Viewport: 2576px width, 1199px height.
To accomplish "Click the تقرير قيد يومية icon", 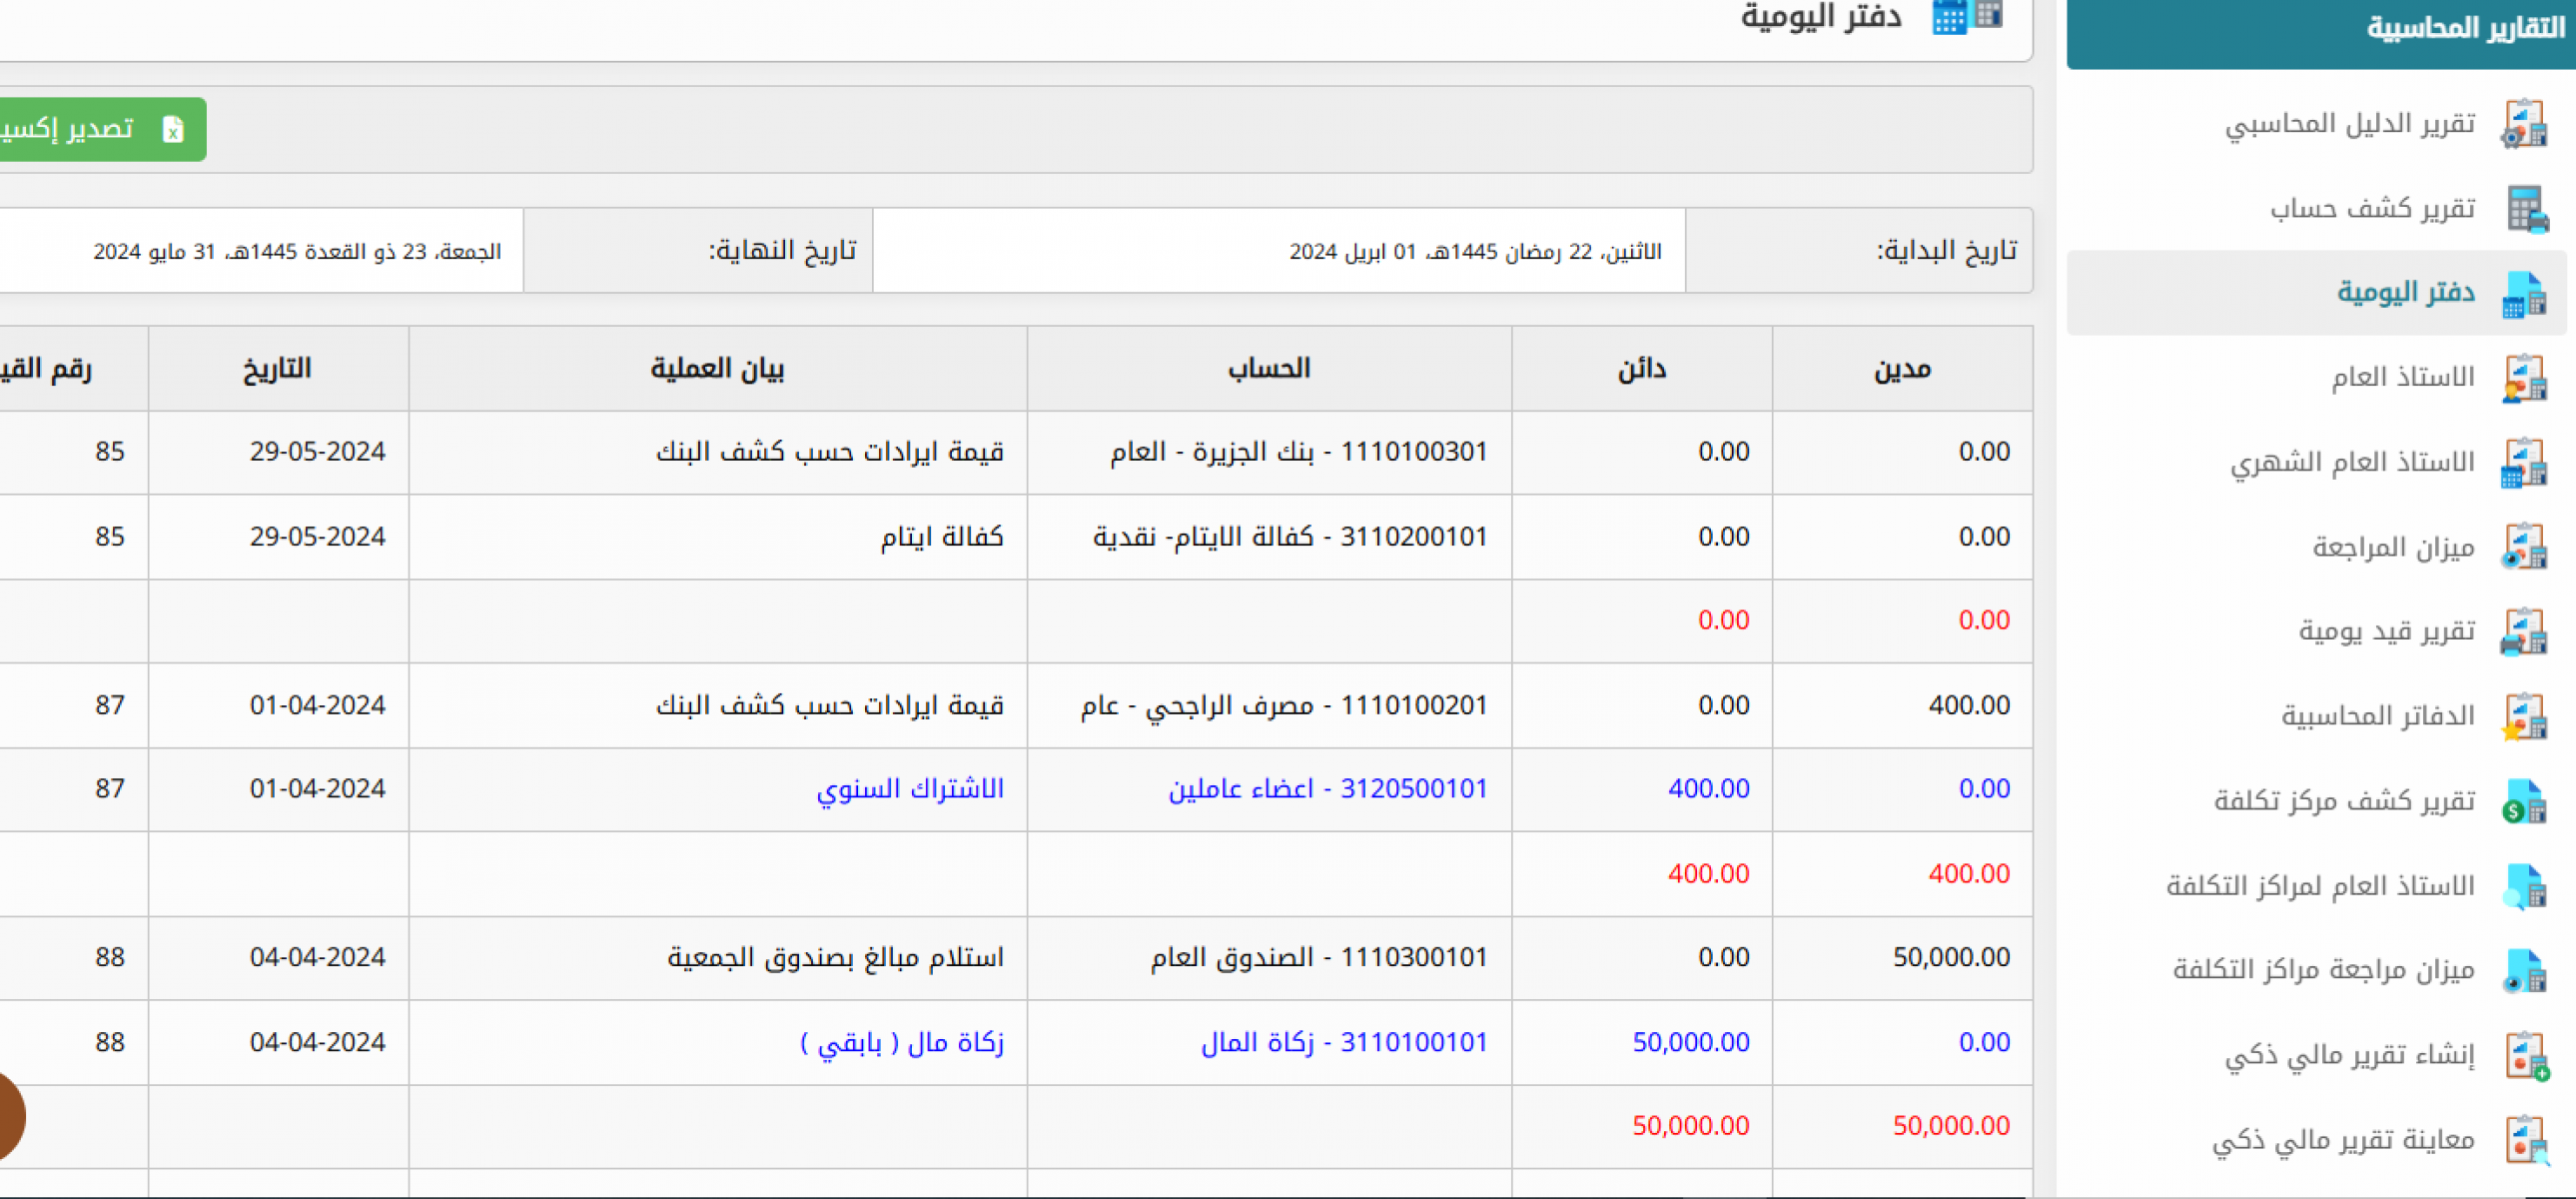I will (2523, 632).
